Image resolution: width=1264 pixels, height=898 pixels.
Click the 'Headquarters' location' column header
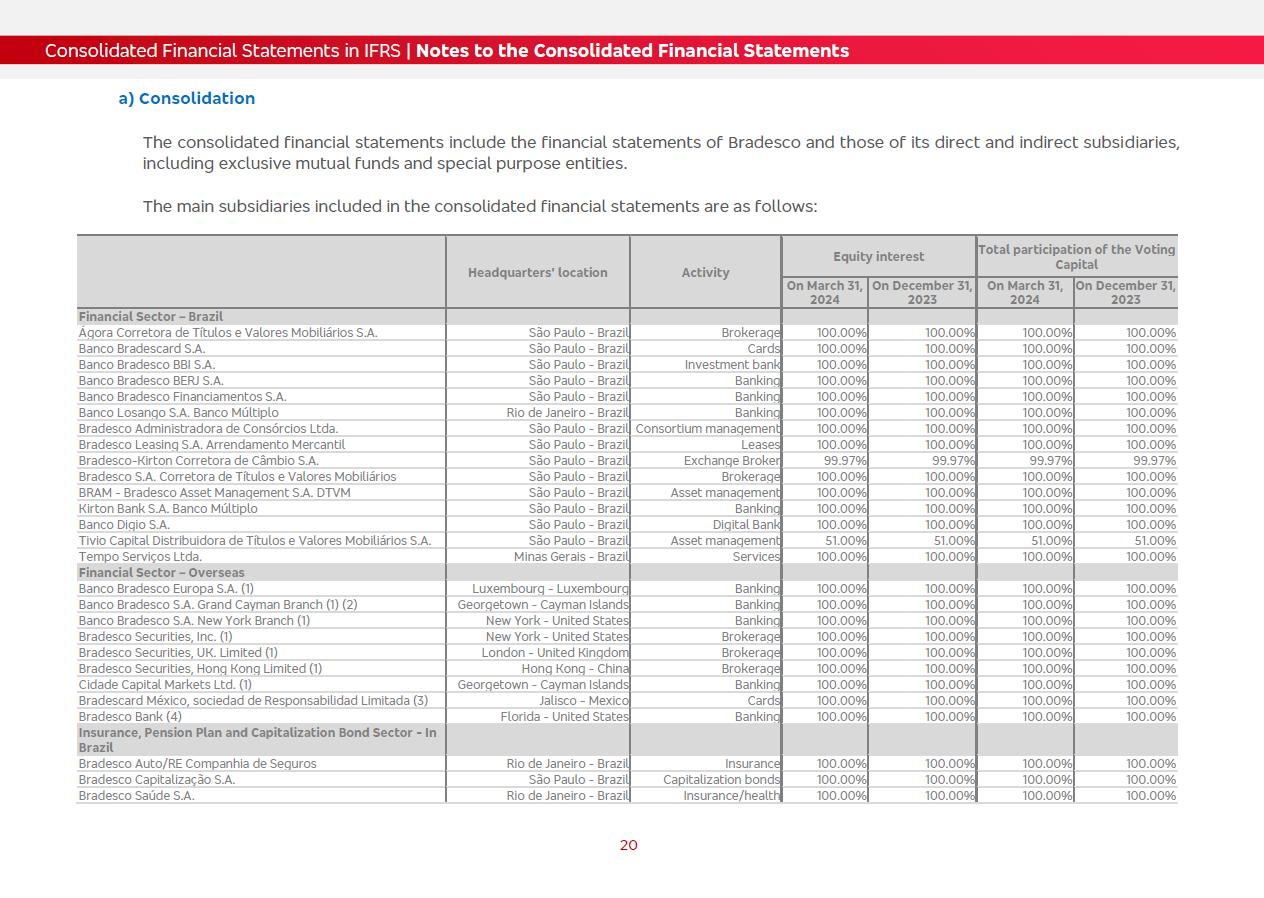[537, 272]
